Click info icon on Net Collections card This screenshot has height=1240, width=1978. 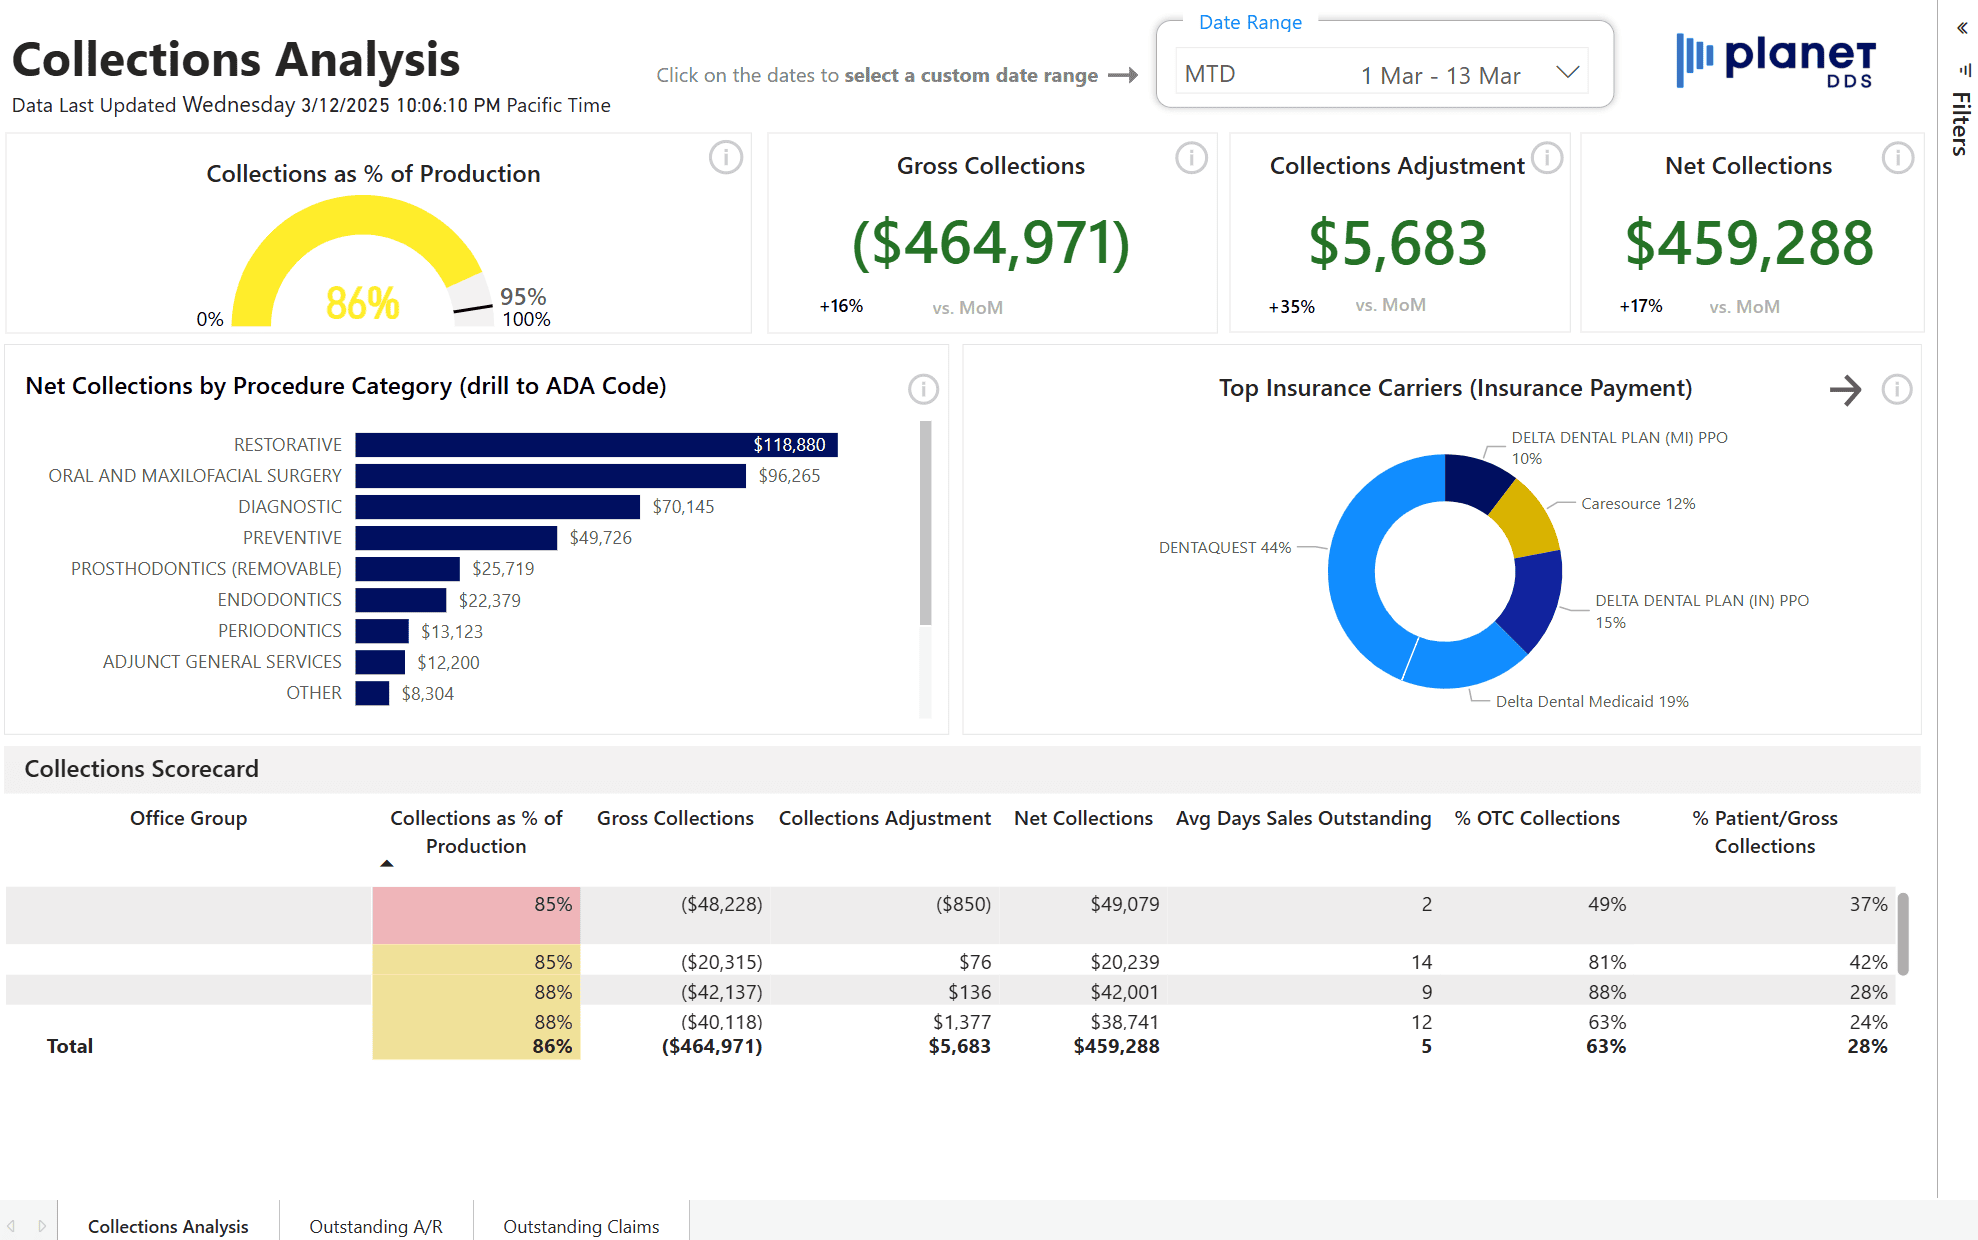pos(1897,157)
